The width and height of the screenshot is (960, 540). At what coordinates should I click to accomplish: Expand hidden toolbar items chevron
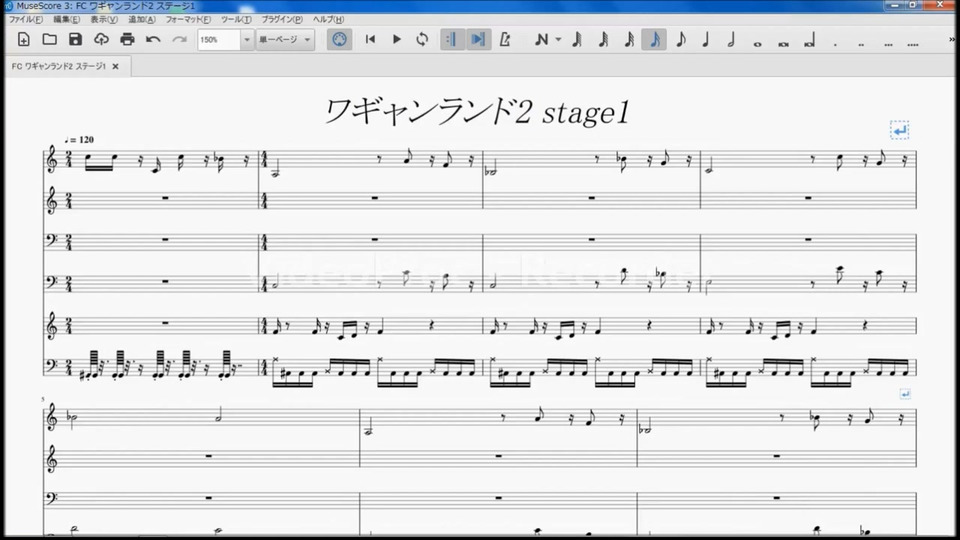[x=952, y=40]
